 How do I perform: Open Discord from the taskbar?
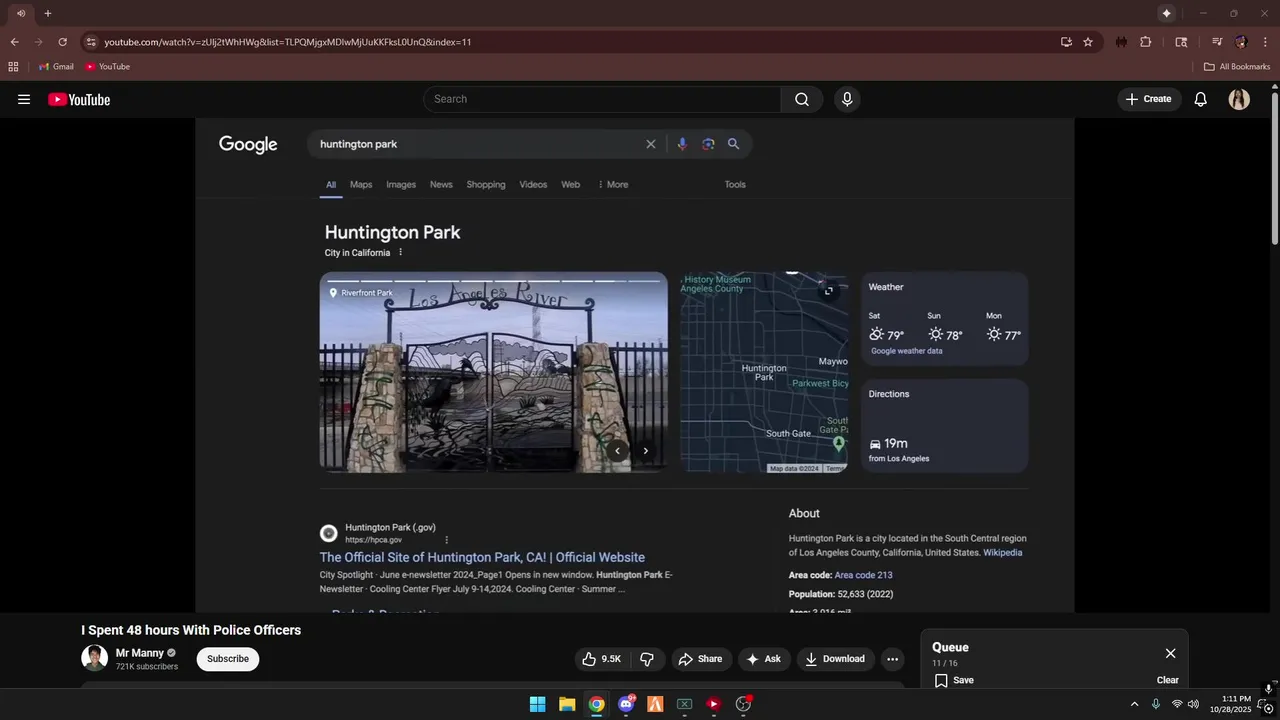point(626,704)
